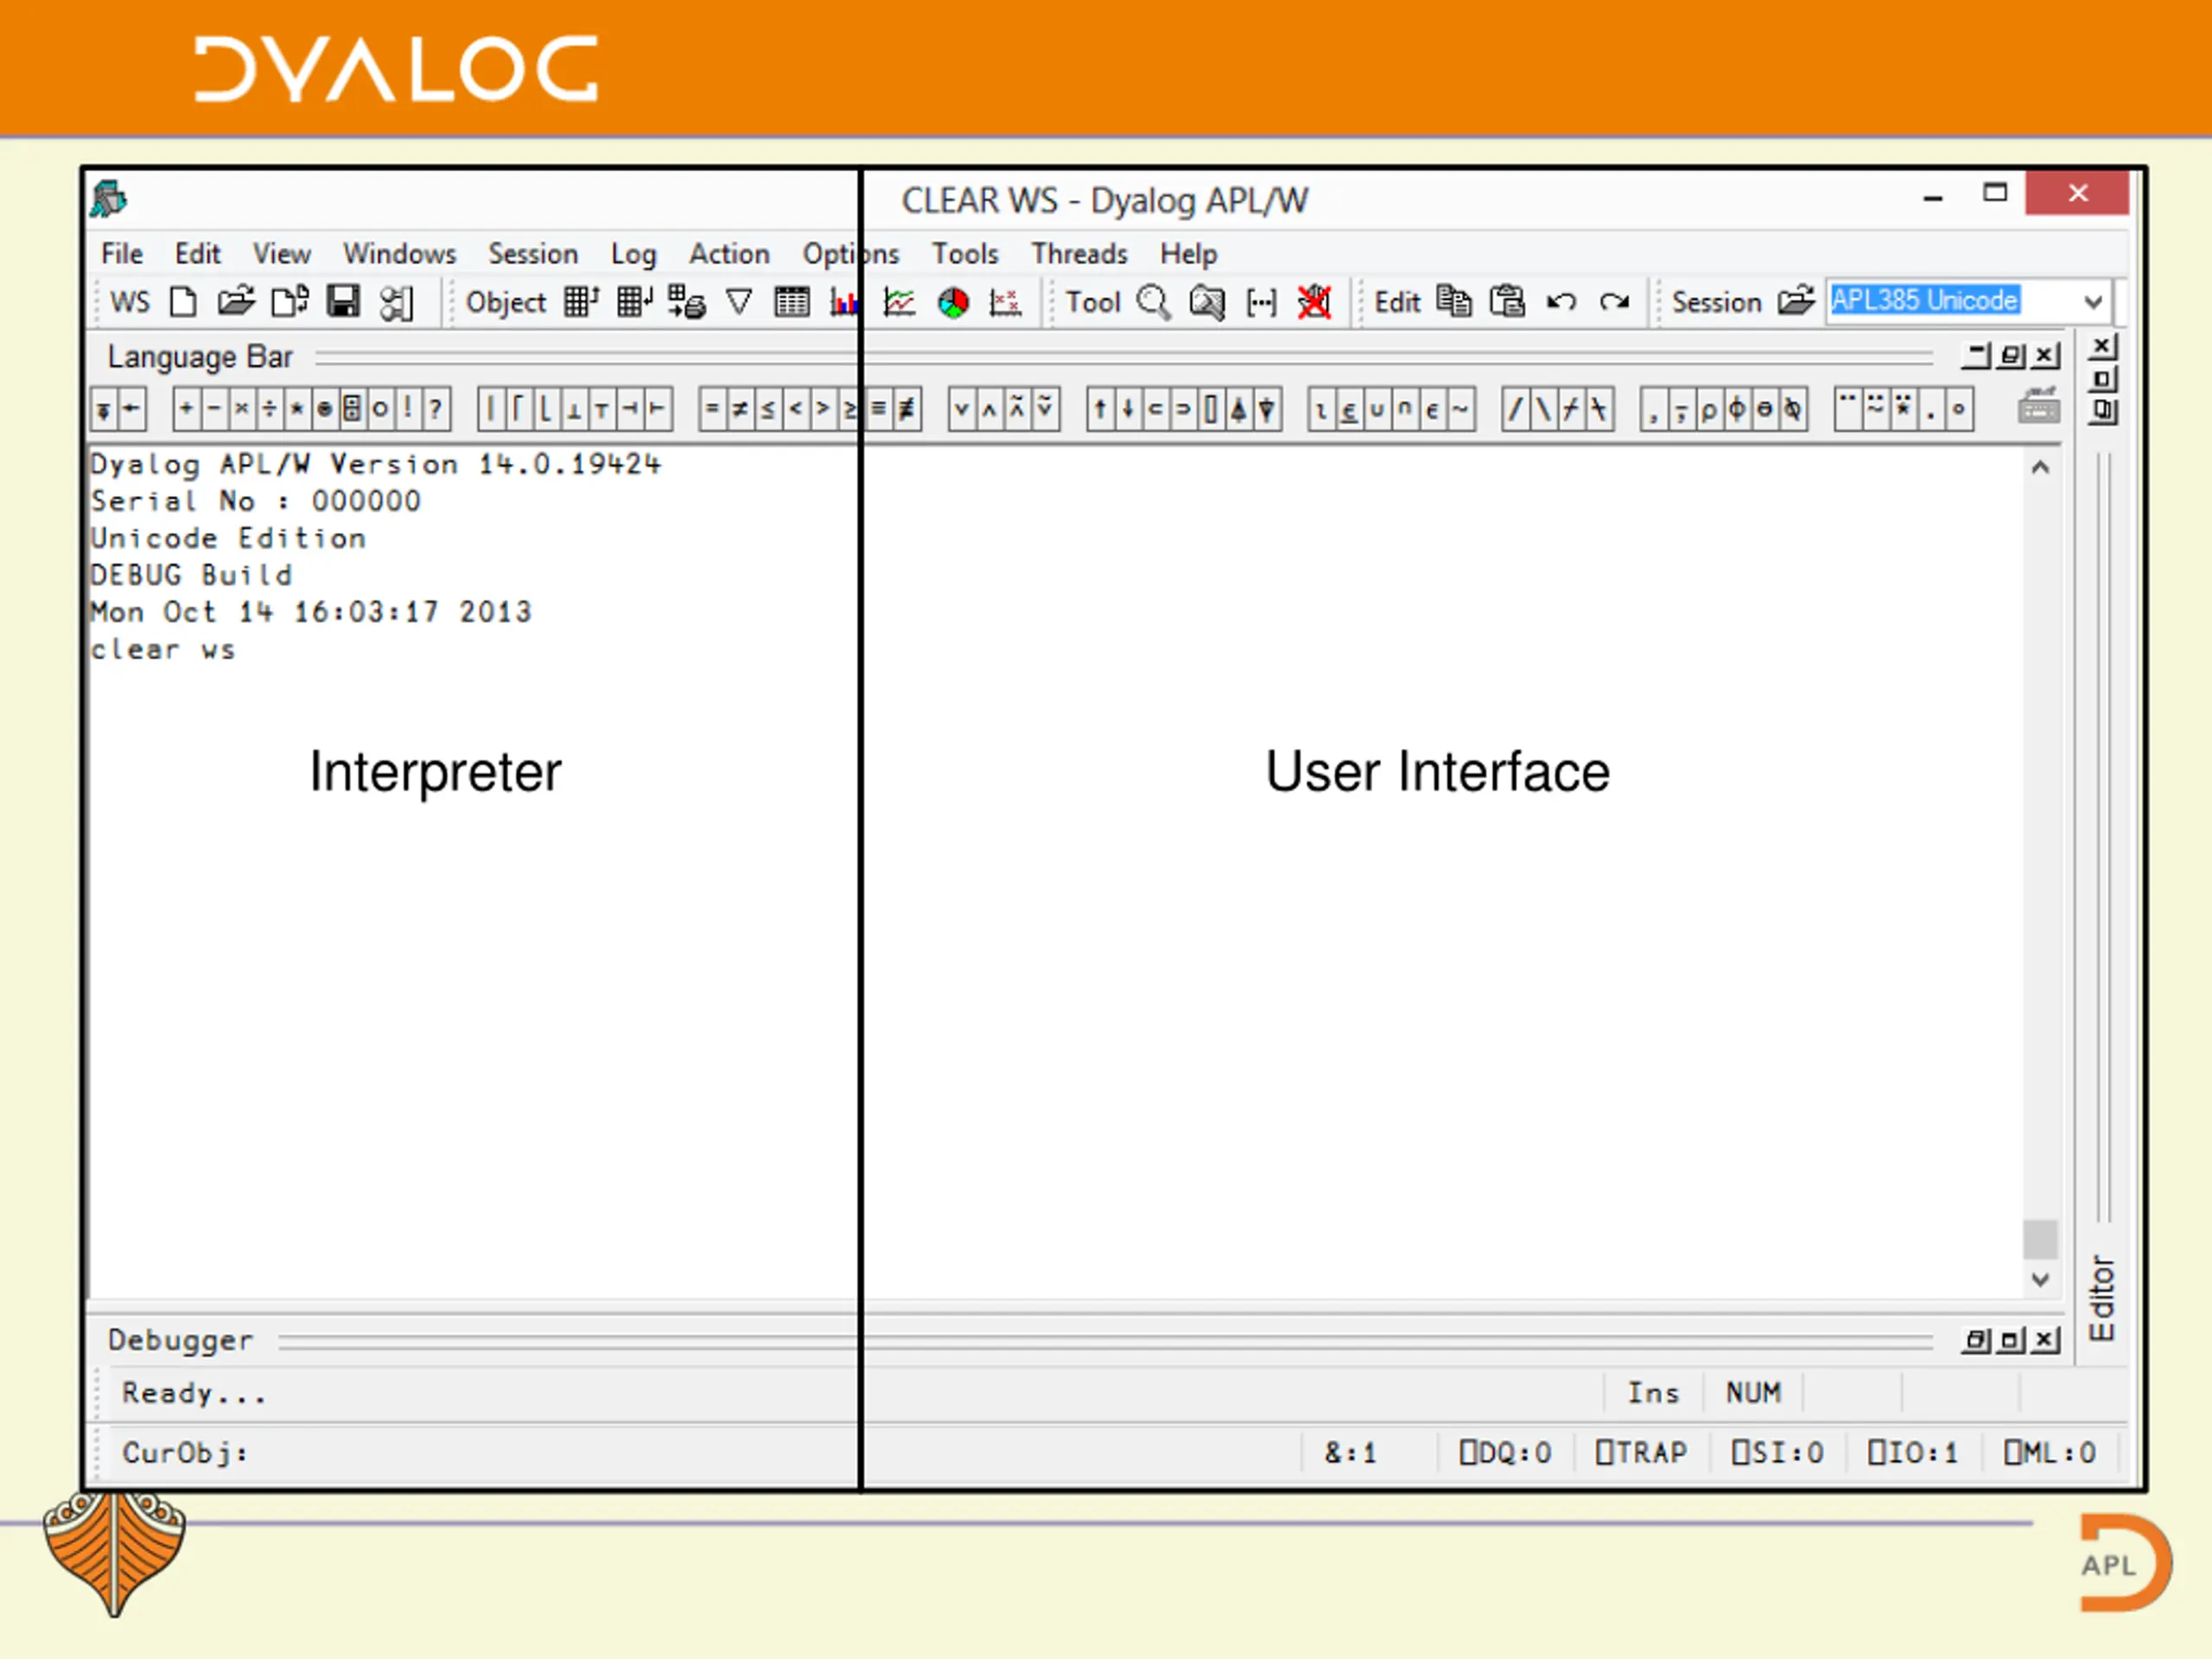This screenshot has width=2212, height=1659.
Task: Click the bracketed dots line numbers icon
Action: point(1262,302)
